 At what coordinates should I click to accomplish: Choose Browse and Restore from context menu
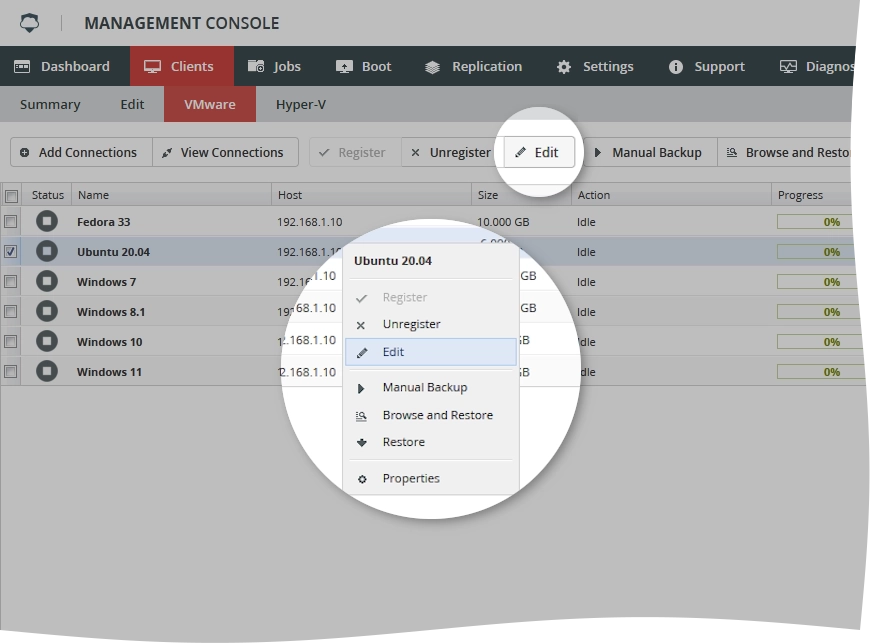[431, 415]
